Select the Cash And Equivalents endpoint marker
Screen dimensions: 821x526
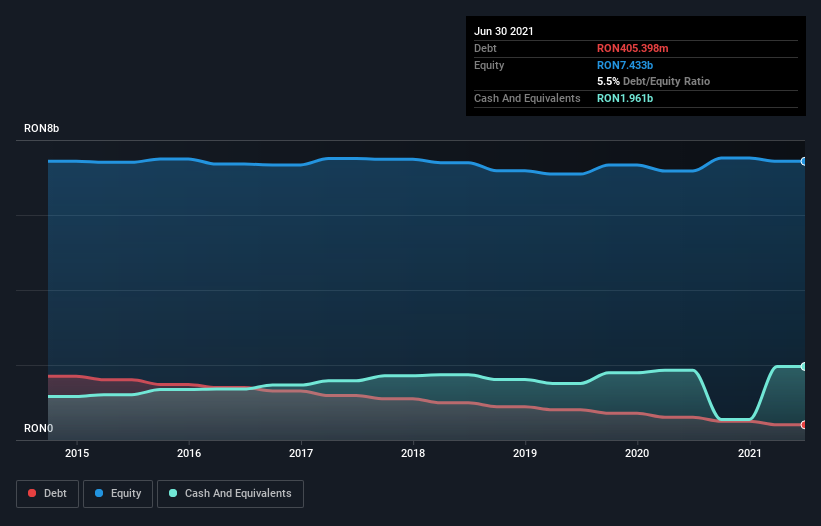803,366
